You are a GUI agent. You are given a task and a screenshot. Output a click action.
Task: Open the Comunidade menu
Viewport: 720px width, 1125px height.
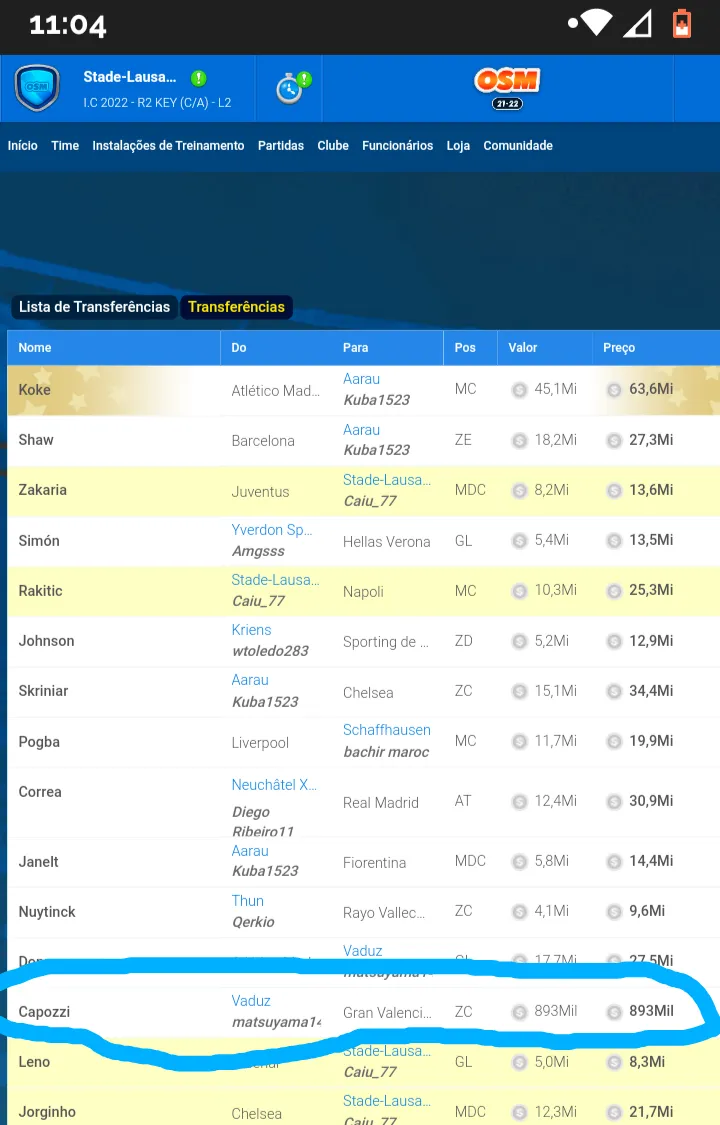(x=518, y=146)
